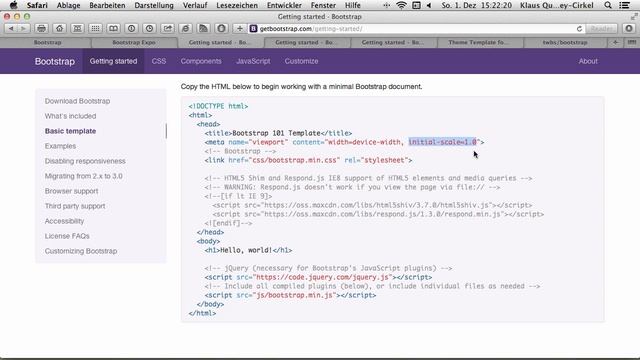This screenshot has width=640, height=360.
Task: Enter full screen with the window's diagonal arrows icon
Action: pos(633,17)
